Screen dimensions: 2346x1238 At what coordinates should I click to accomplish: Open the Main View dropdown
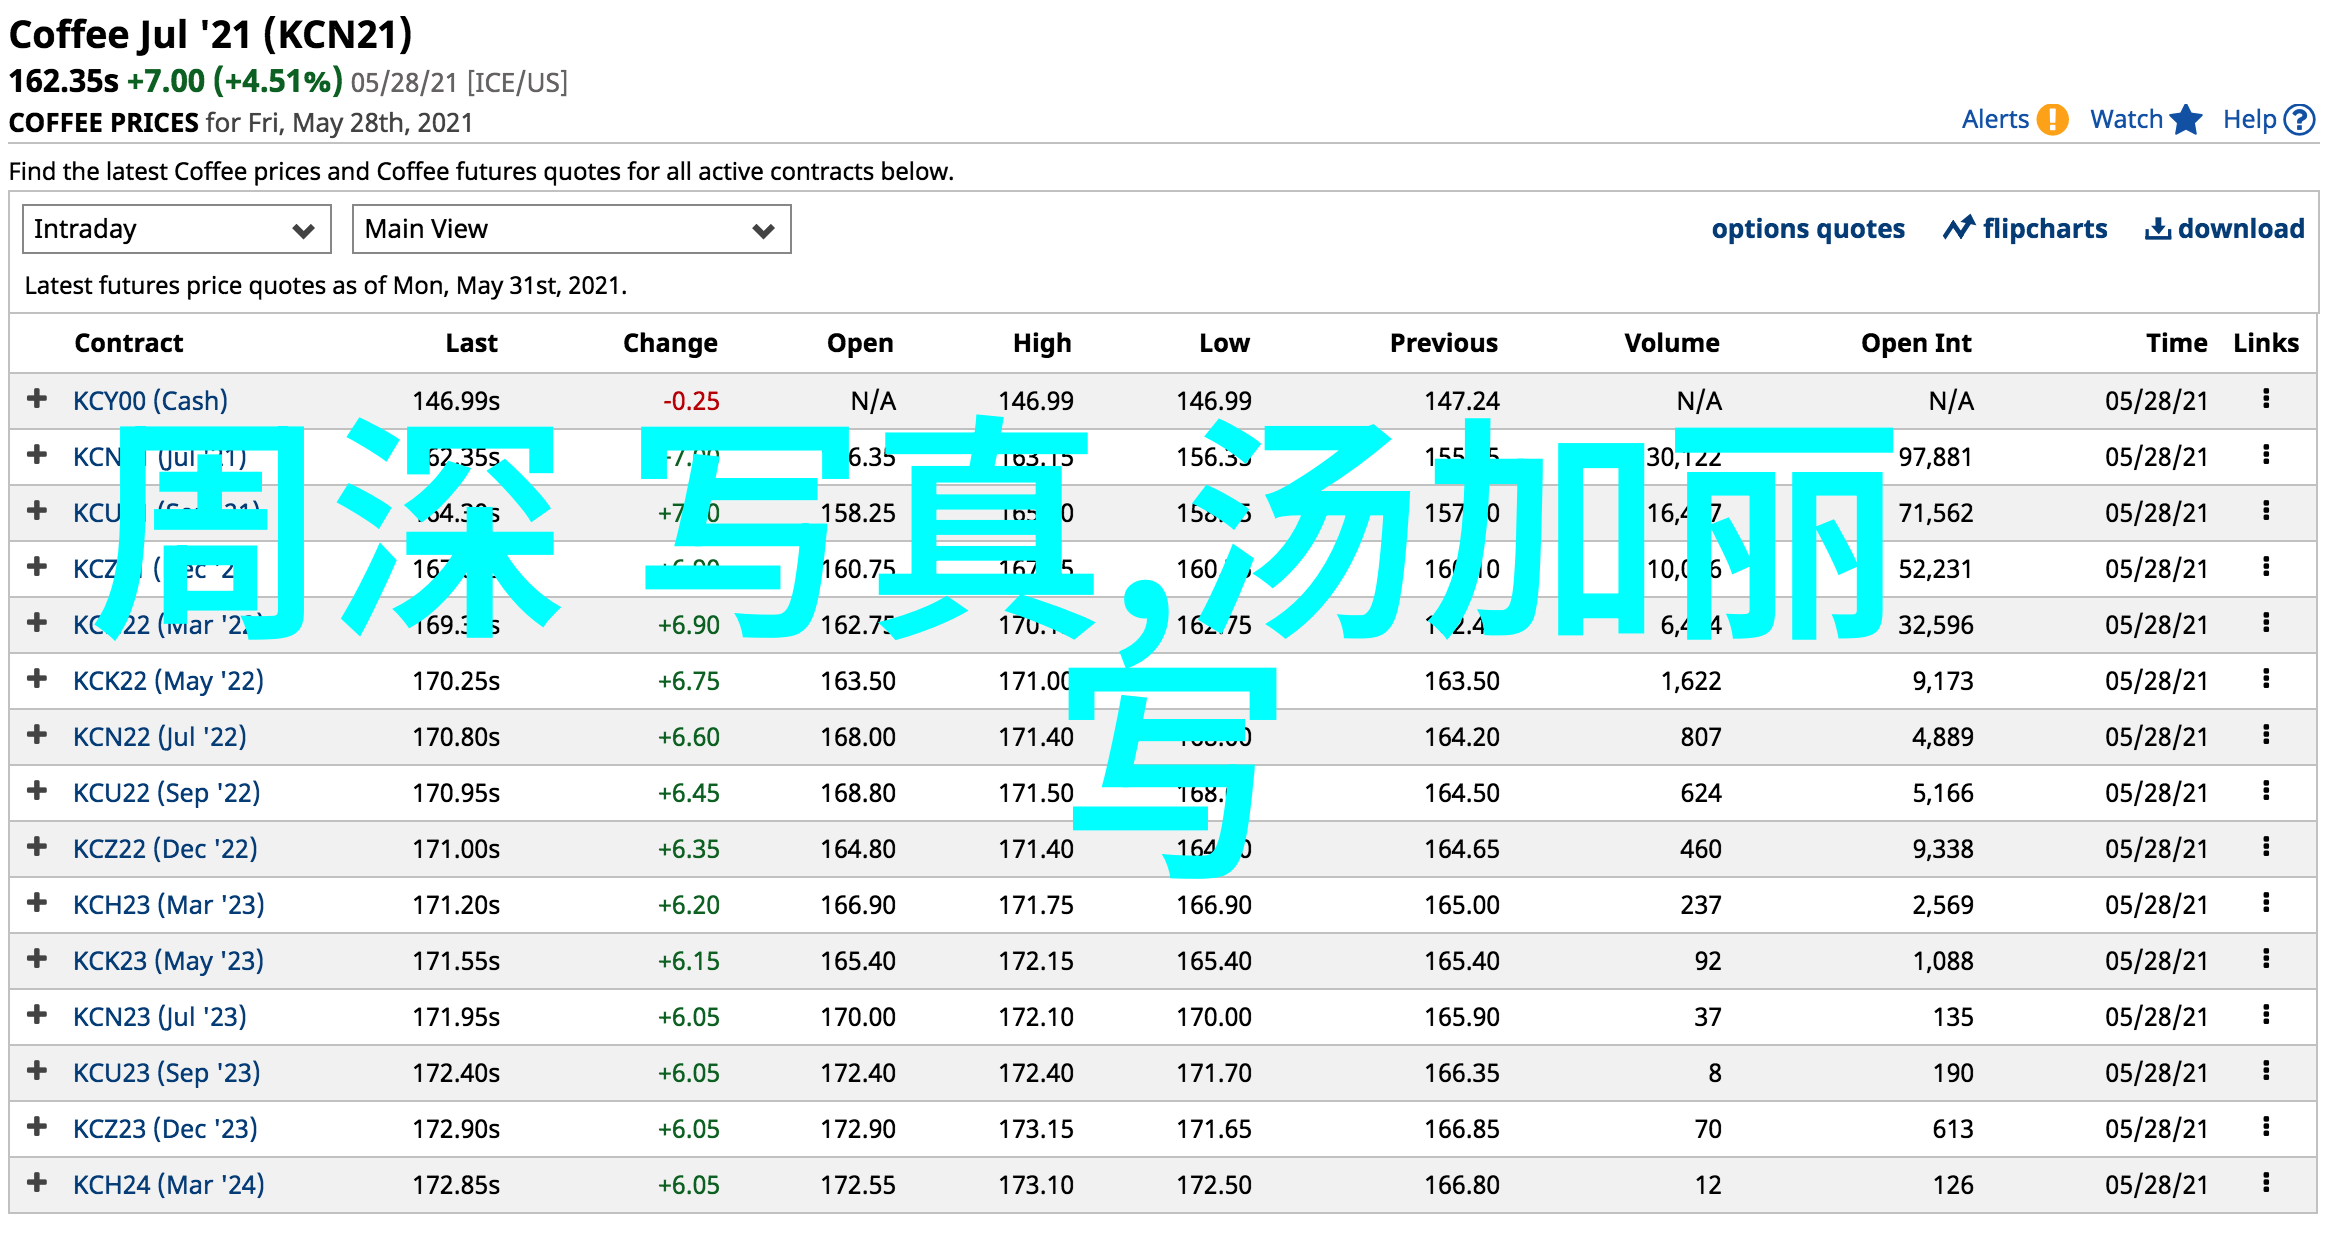[x=571, y=229]
